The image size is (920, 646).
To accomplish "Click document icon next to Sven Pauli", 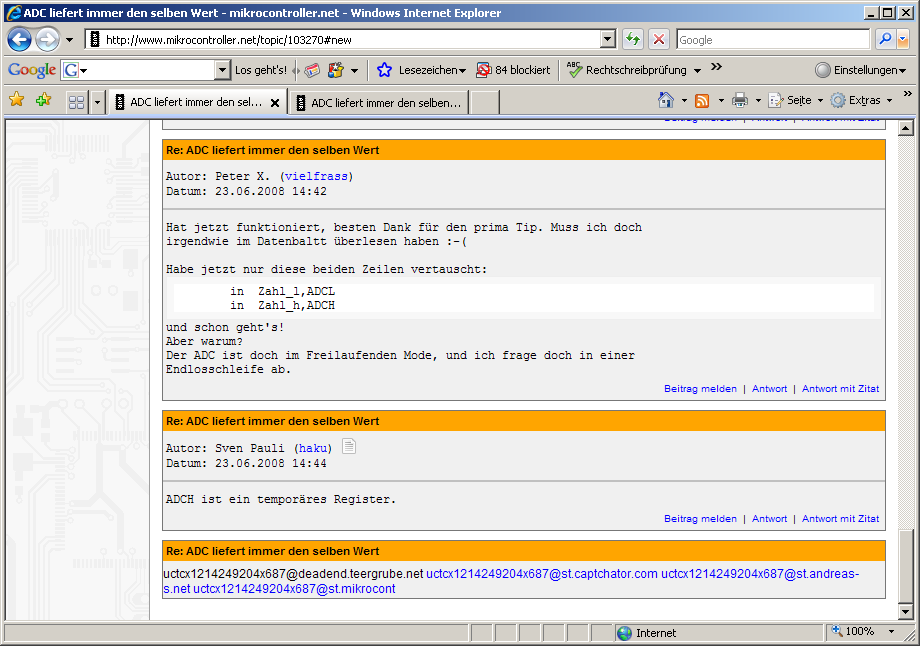I will click(x=349, y=447).
